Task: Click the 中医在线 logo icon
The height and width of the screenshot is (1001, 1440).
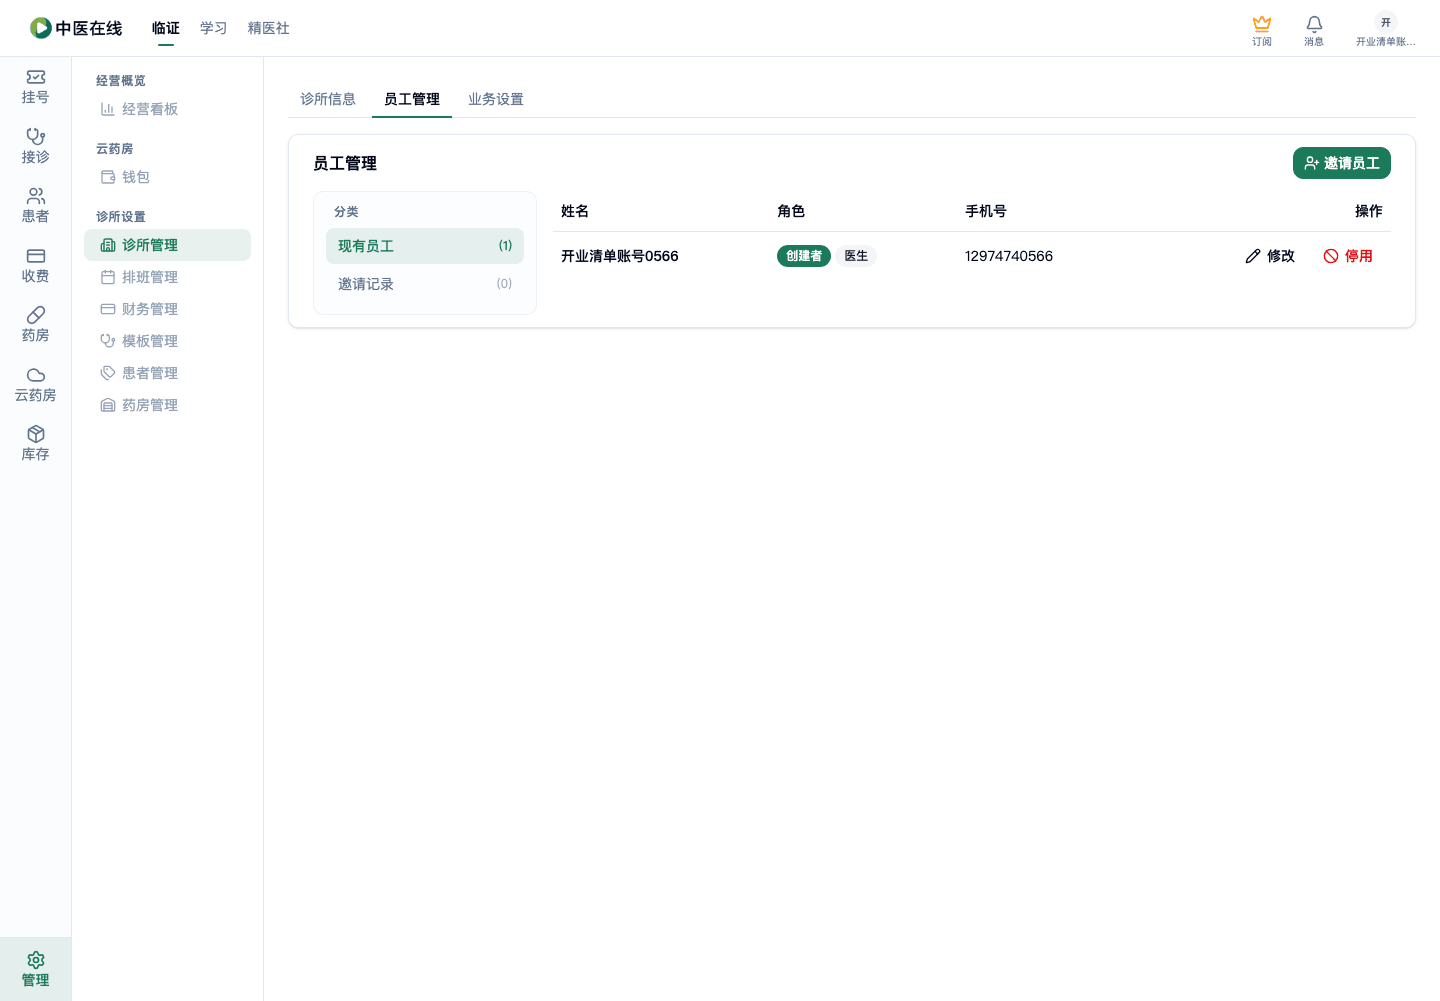Action: click(40, 28)
